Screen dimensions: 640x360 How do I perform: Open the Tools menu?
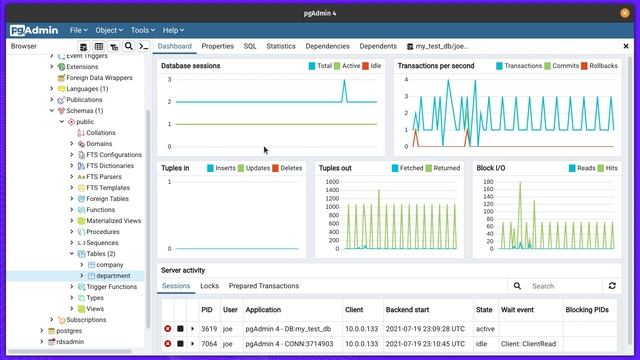[x=142, y=30]
